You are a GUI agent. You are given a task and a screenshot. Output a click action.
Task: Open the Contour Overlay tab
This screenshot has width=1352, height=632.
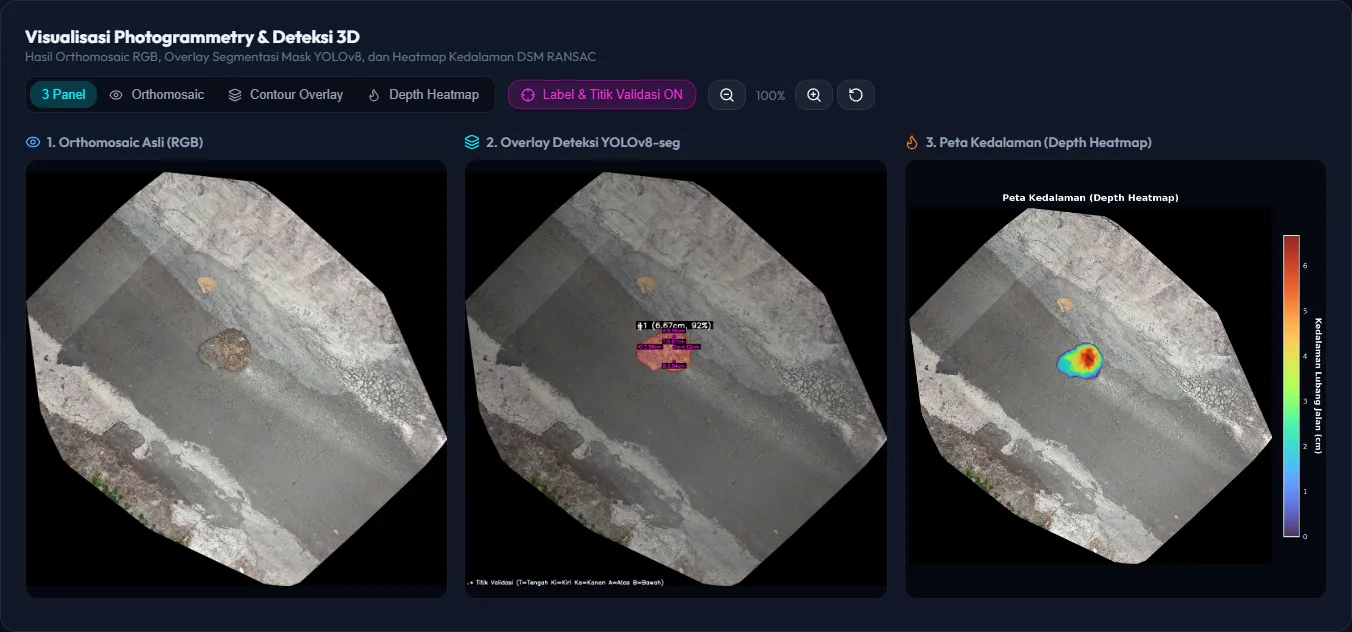click(x=285, y=95)
